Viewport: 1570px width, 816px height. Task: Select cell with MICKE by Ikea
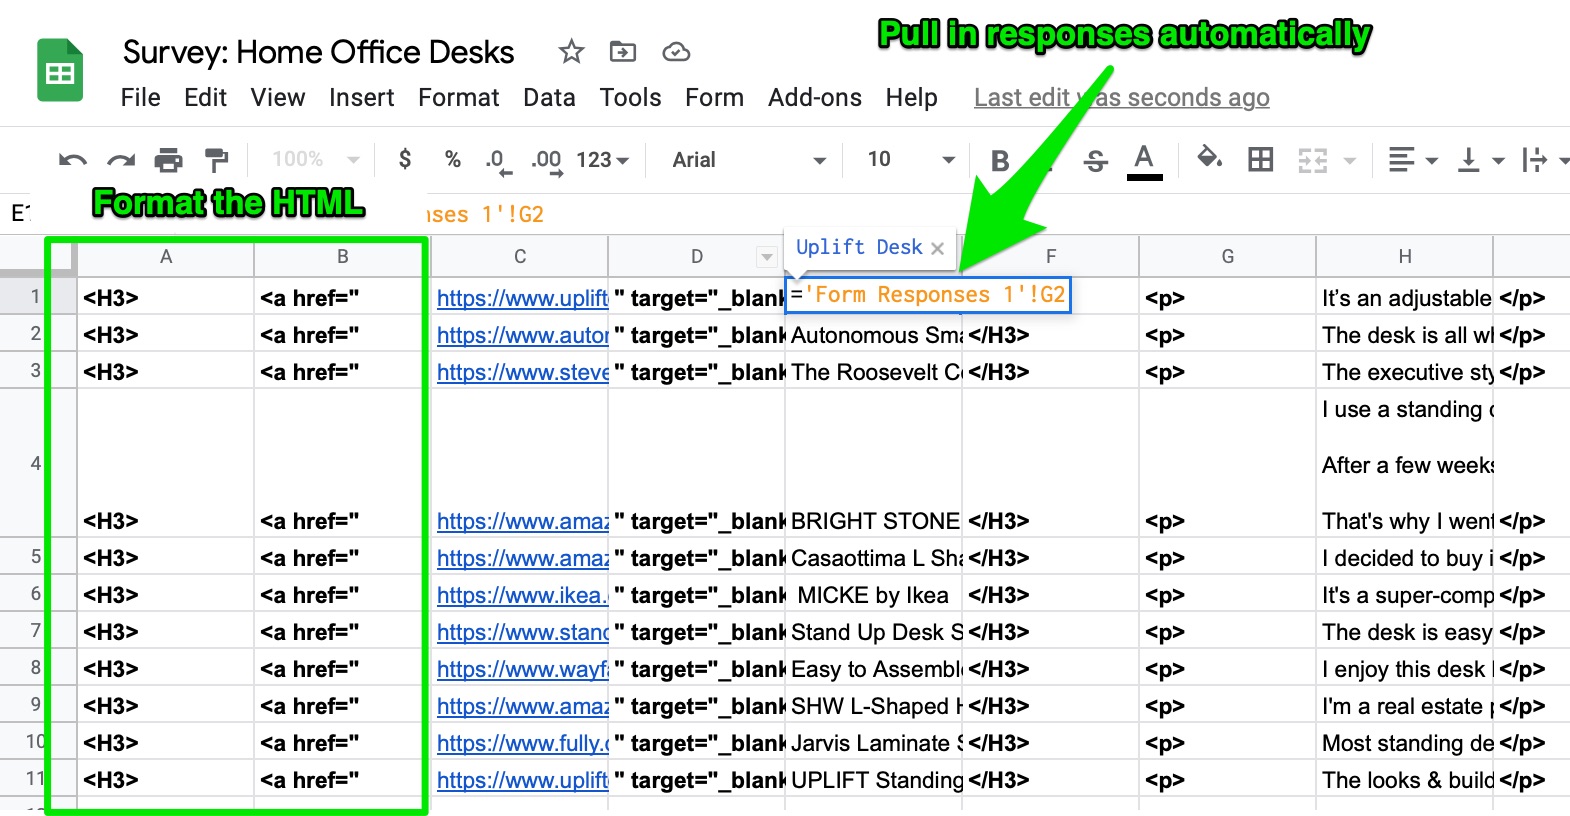[873, 595]
